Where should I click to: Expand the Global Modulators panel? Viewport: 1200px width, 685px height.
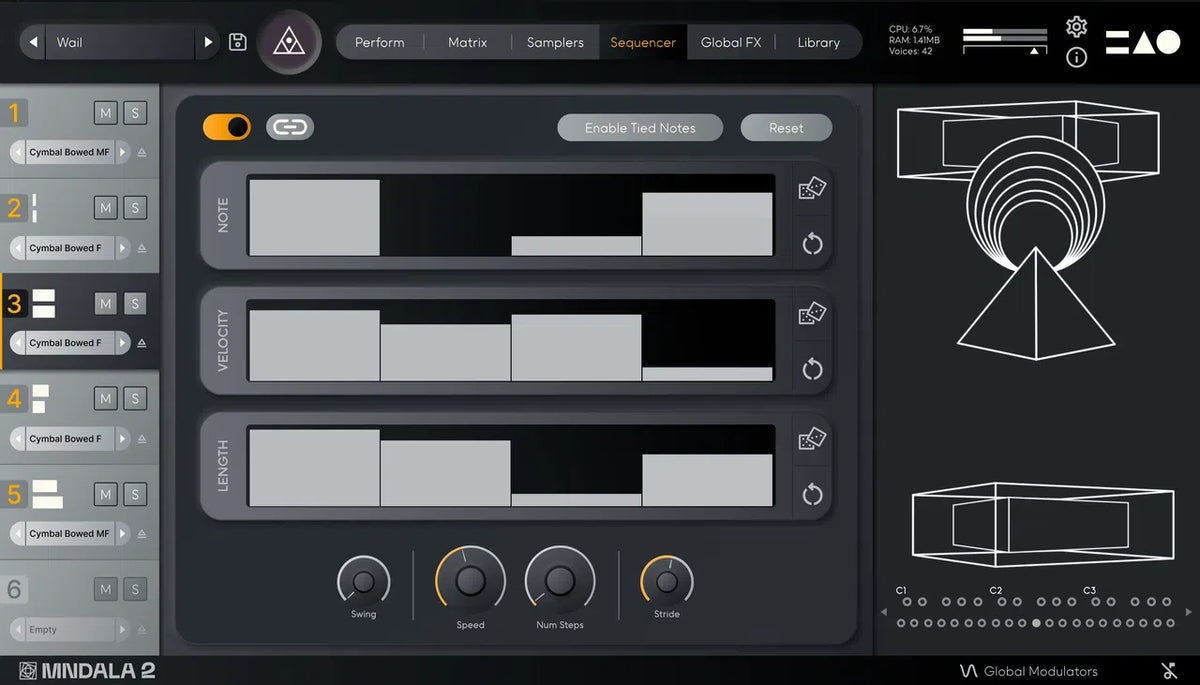coord(1030,671)
